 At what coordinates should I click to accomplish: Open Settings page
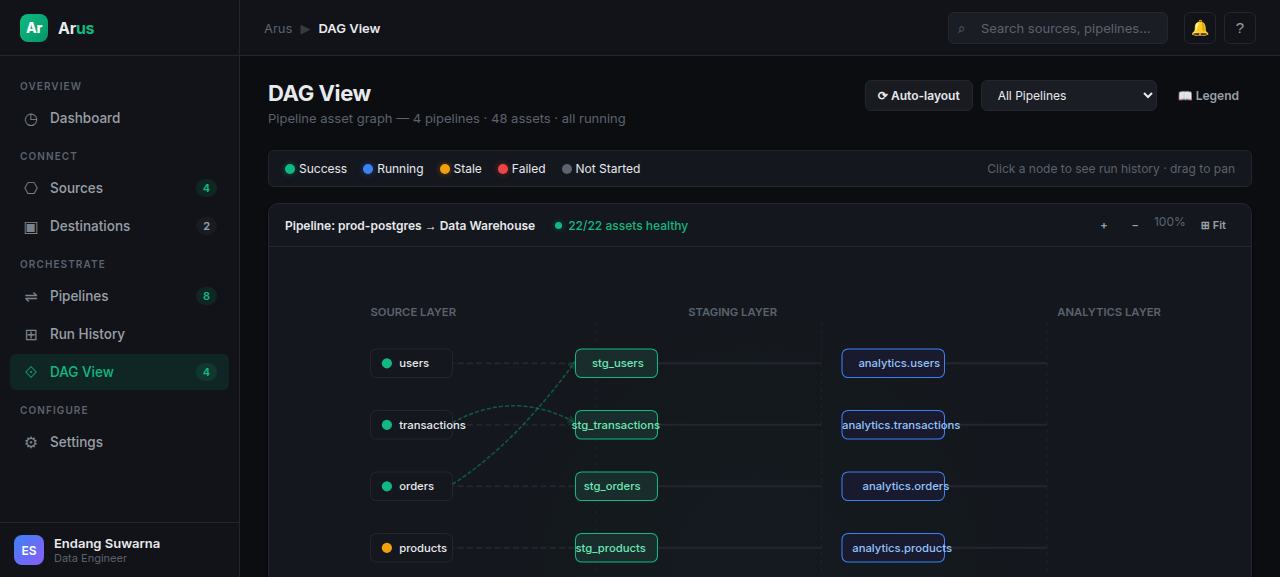pos(119,442)
